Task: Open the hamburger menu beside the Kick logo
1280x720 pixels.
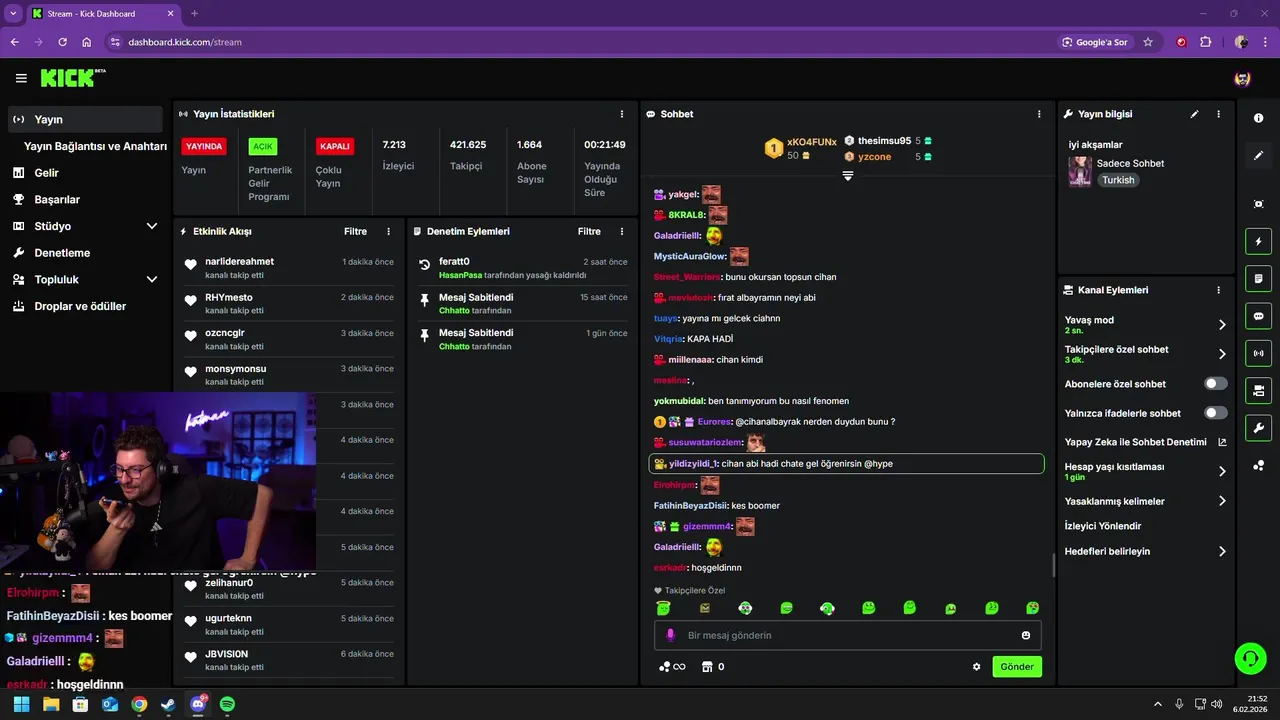Action: click(x=21, y=78)
